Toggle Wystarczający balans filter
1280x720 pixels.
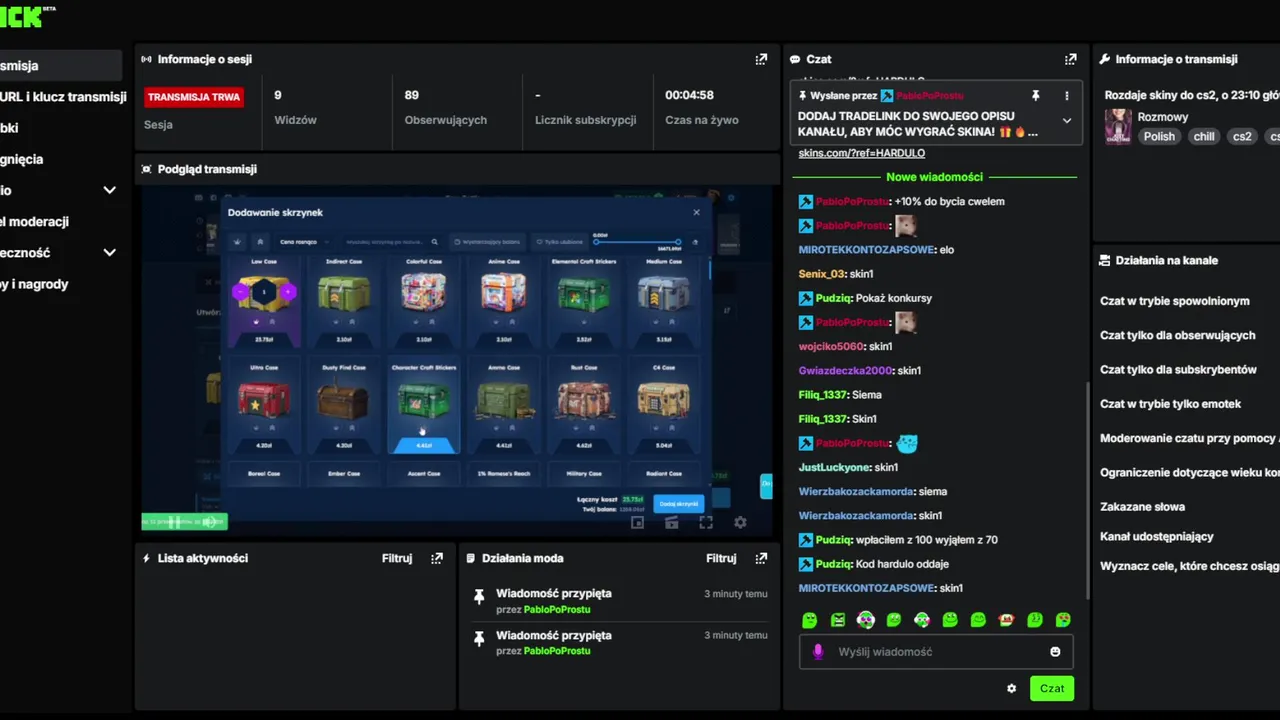tap(487, 242)
